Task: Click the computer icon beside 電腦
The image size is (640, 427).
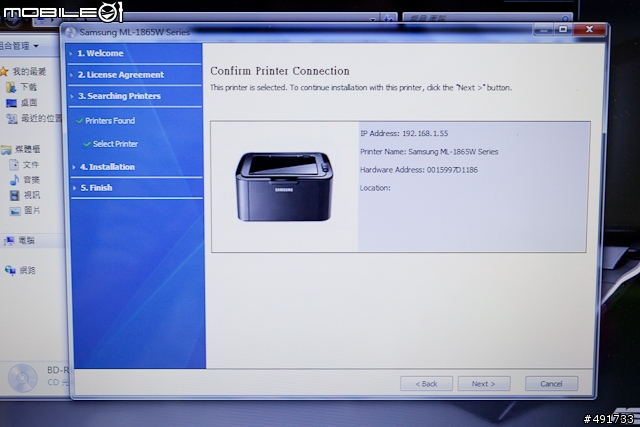Action: pos(9,241)
